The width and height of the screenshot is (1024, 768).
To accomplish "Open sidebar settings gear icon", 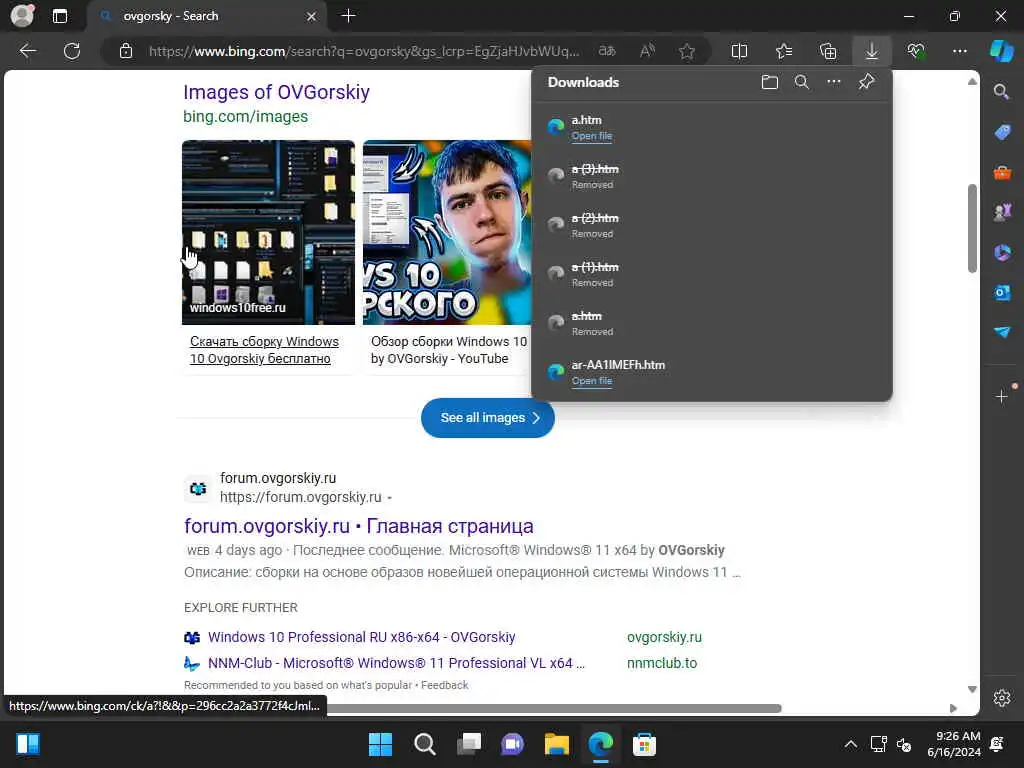I will [1002, 698].
